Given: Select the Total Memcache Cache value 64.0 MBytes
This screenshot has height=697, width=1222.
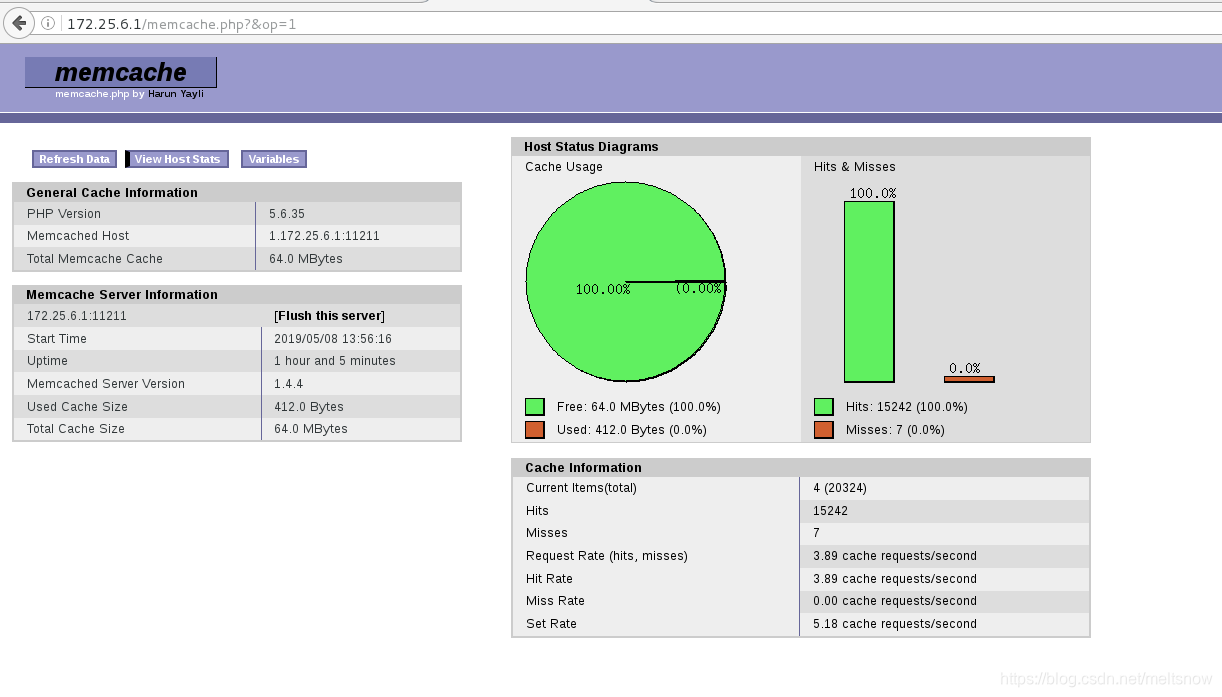Looking at the screenshot, I should (306, 259).
